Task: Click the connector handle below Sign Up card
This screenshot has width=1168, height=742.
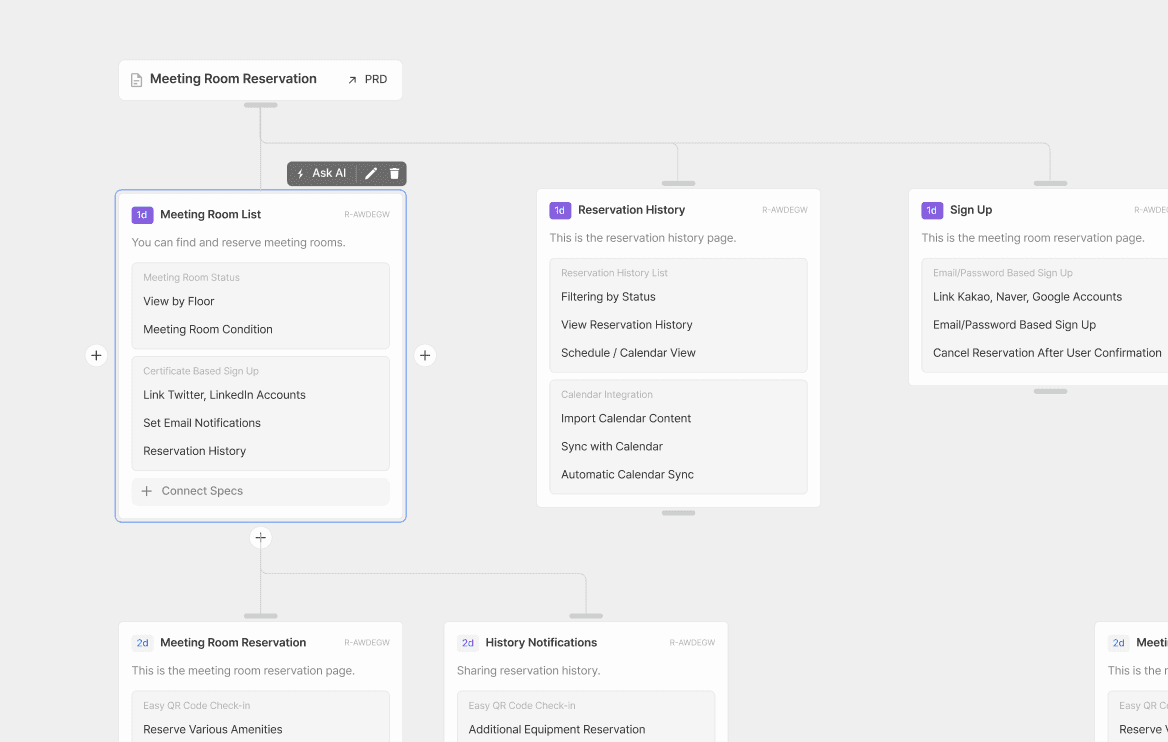Action: click(x=1050, y=391)
